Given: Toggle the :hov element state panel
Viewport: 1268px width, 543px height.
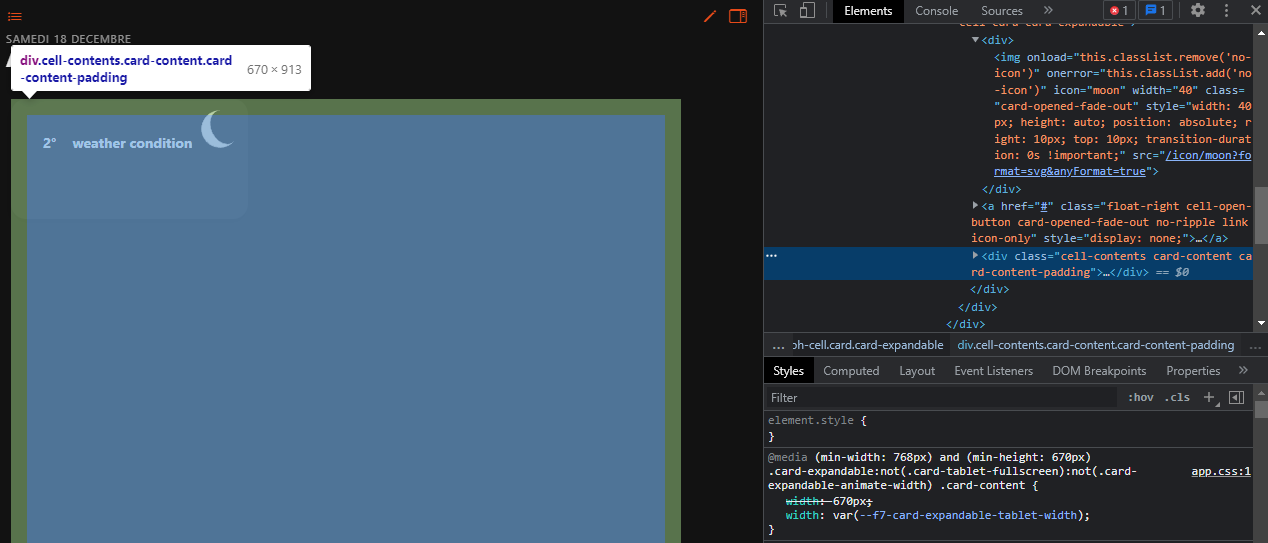Looking at the screenshot, I should click(x=1140, y=397).
